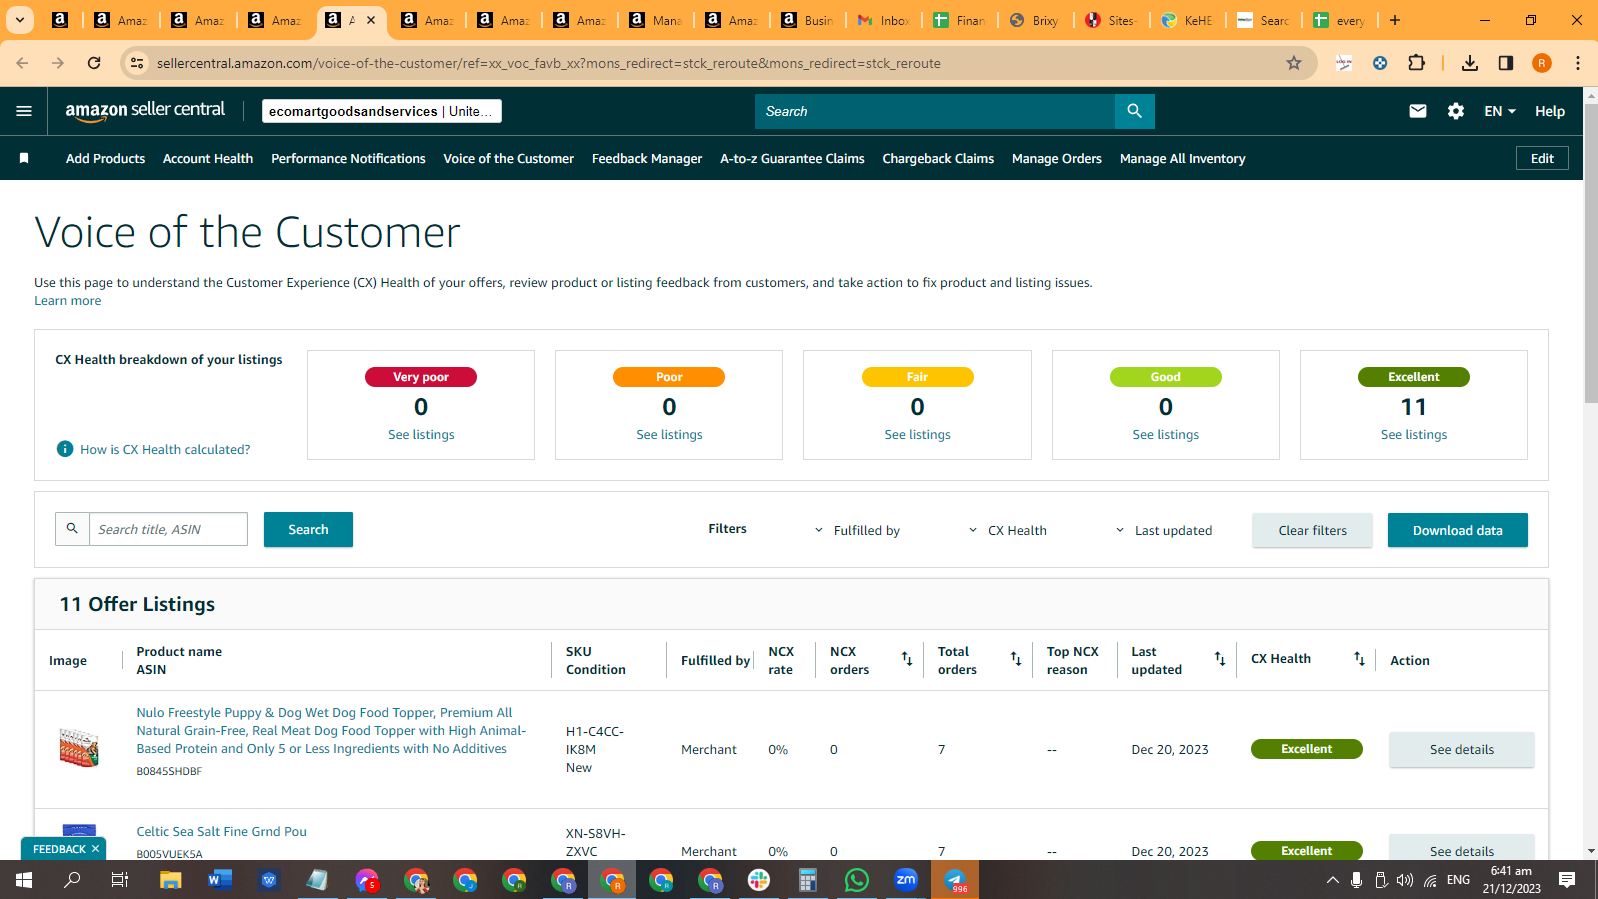Expand the EN language dropdown
1598x899 pixels.
point(1500,111)
